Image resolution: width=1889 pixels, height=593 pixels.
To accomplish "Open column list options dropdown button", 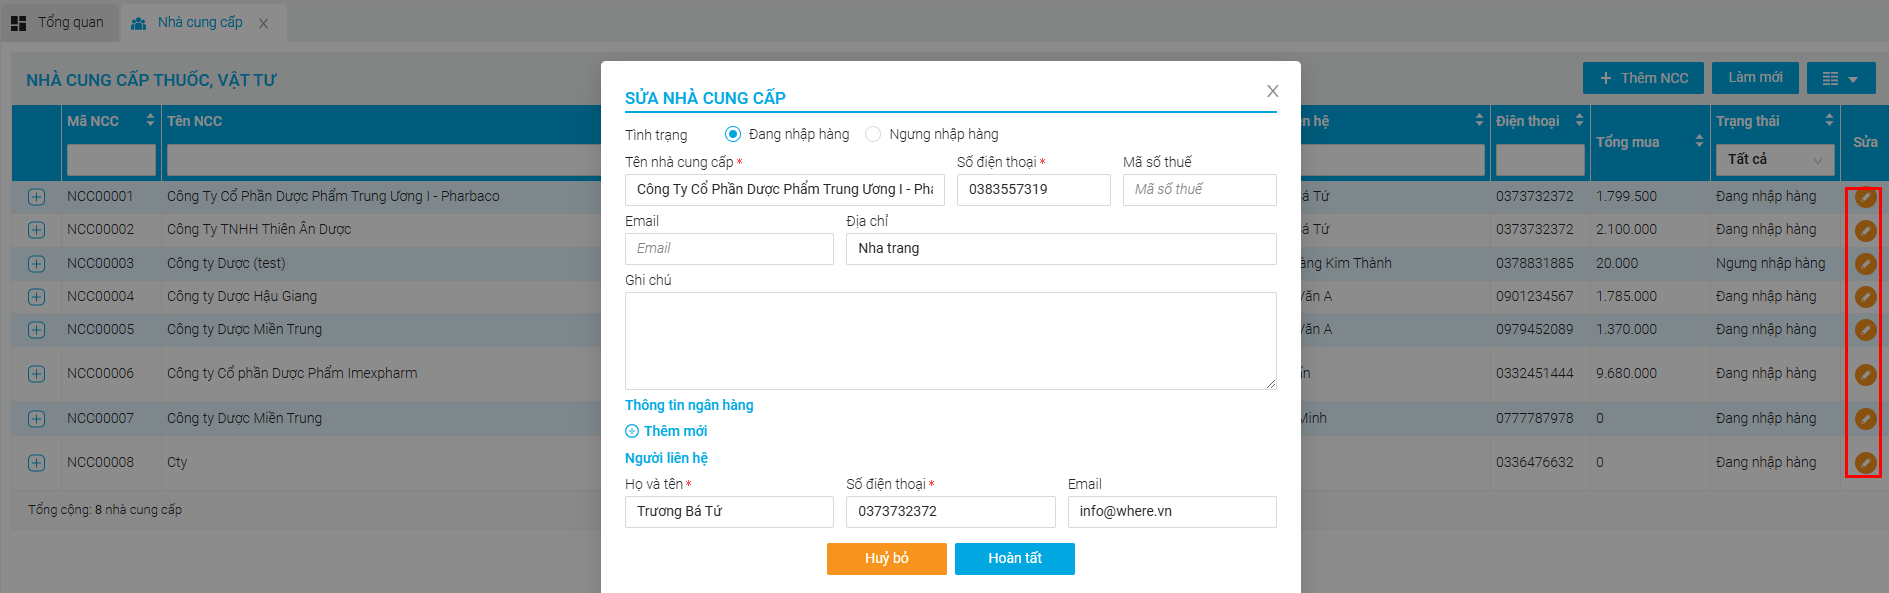I will [1841, 78].
